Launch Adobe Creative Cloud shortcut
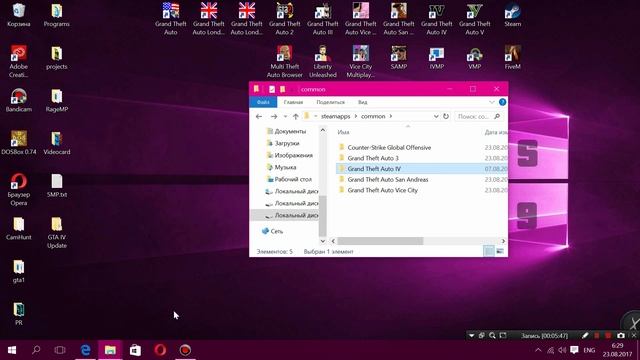Image resolution: width=640 pixels, height=360 pixels. pyautogui.click(x=19, y=62)
